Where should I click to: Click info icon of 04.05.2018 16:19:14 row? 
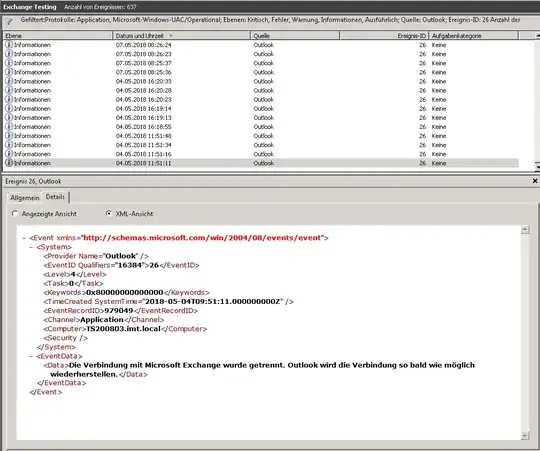pos(9,108)
